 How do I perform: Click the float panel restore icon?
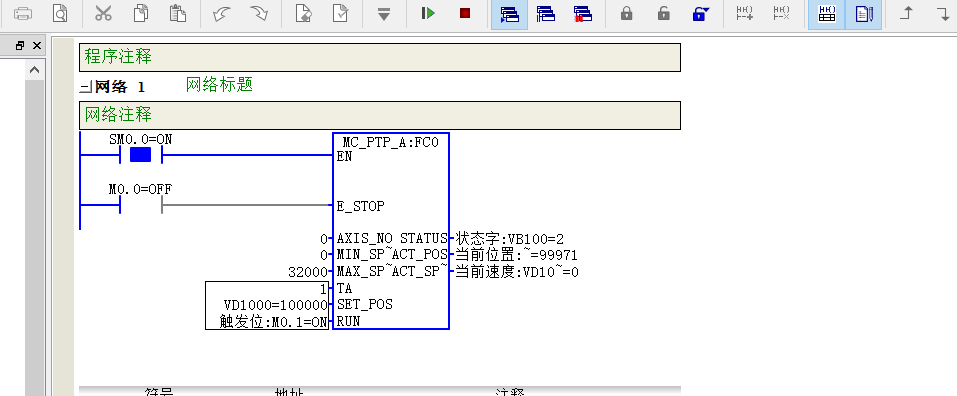click(x=20, y=46)
